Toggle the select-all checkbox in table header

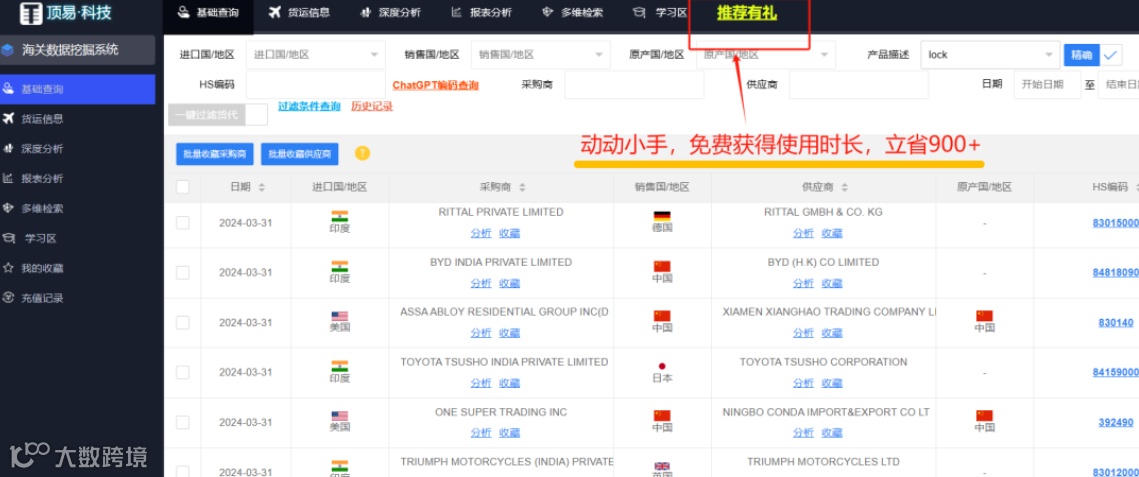(182, 187)
